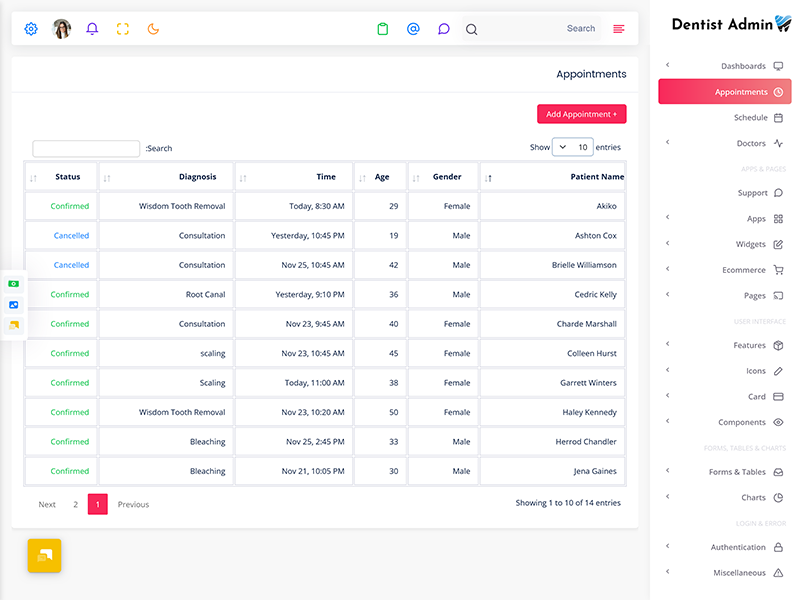Focus the top bar Search field
This screenshot has width=800, height=600.
531,29
